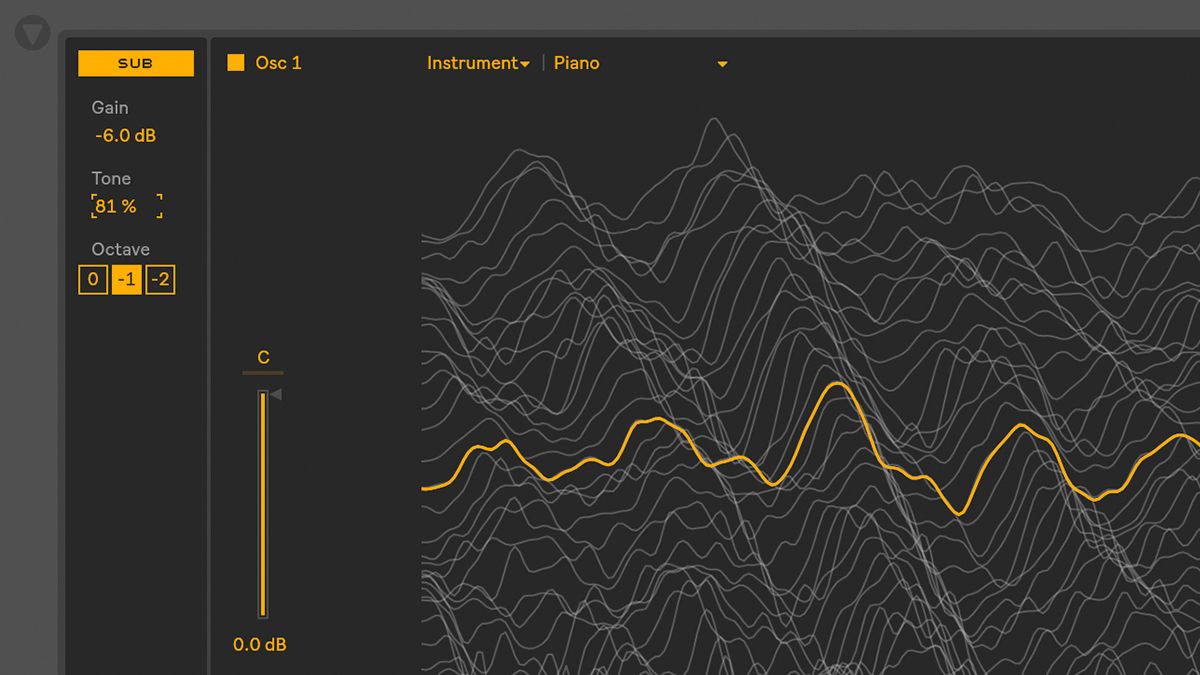Switch to the Osc 1 tab
1200x675 pixels.
(x=278, y=62)
